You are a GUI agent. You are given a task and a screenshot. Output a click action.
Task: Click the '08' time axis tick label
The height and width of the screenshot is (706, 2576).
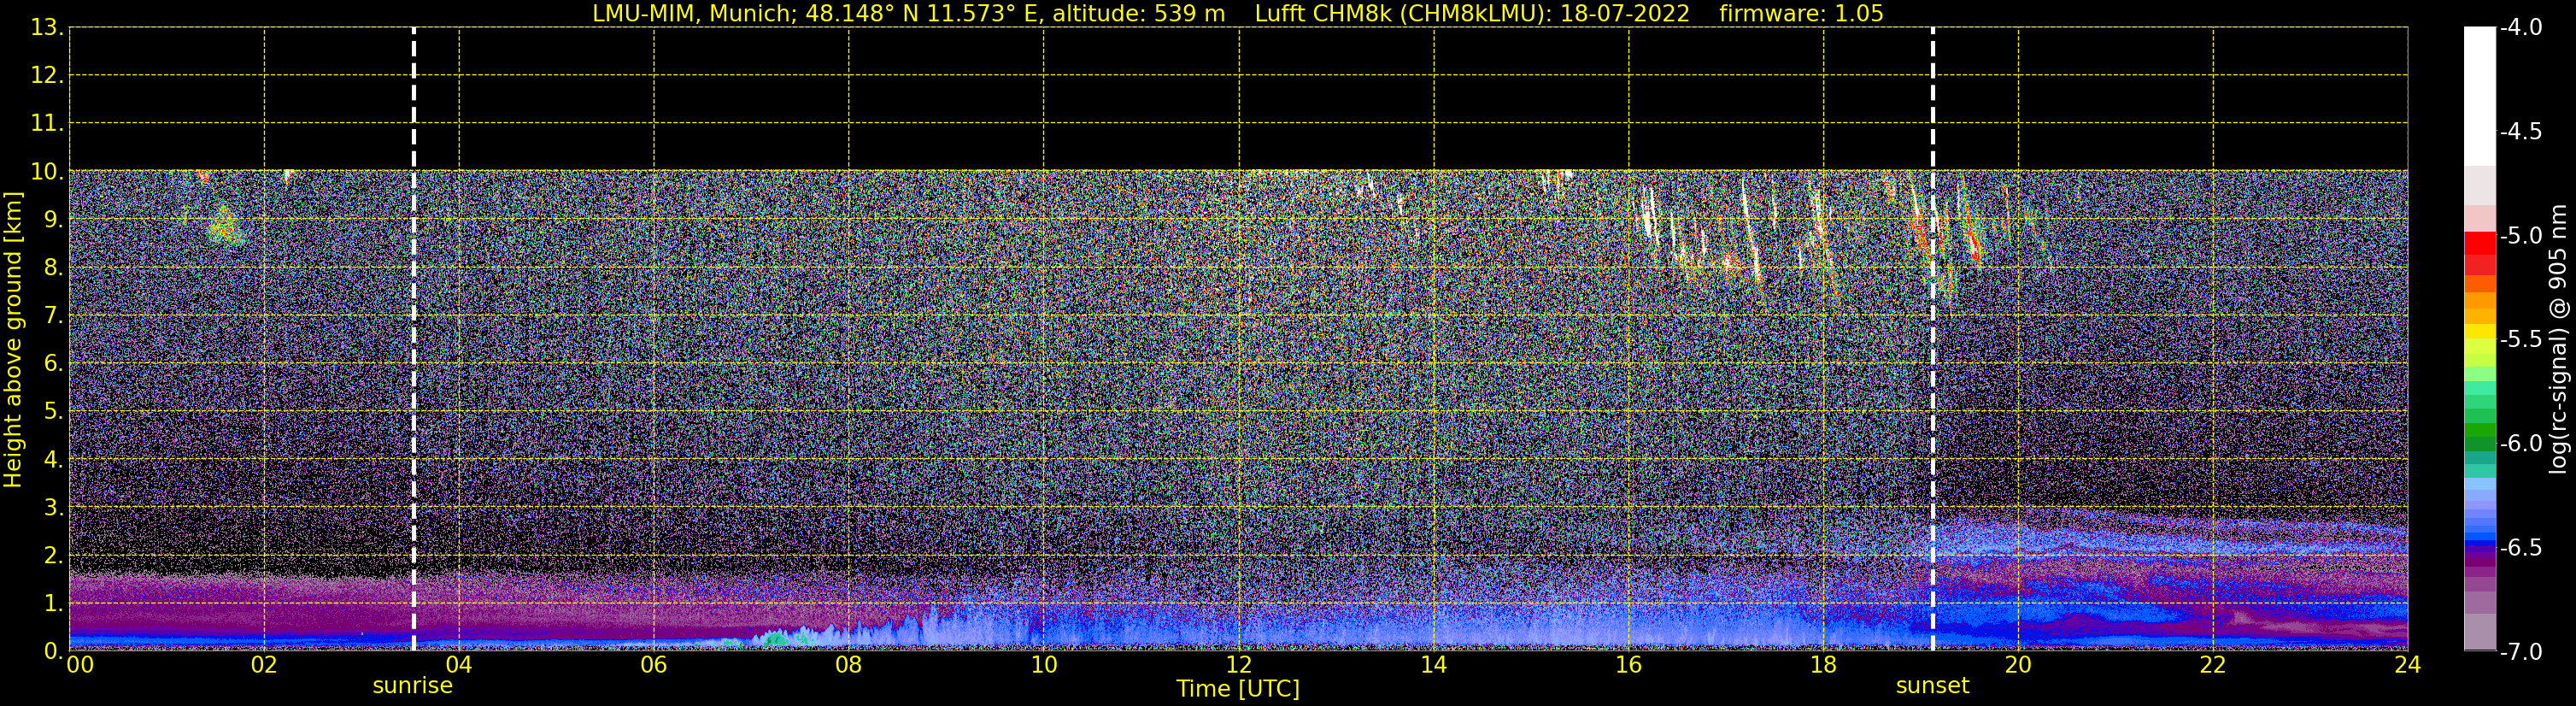[x=849, y=665]
